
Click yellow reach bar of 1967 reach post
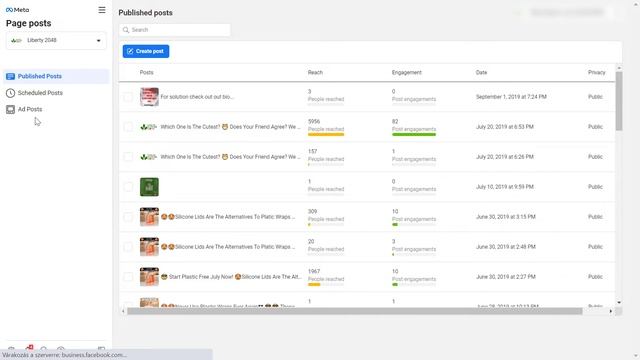[314, 284]
